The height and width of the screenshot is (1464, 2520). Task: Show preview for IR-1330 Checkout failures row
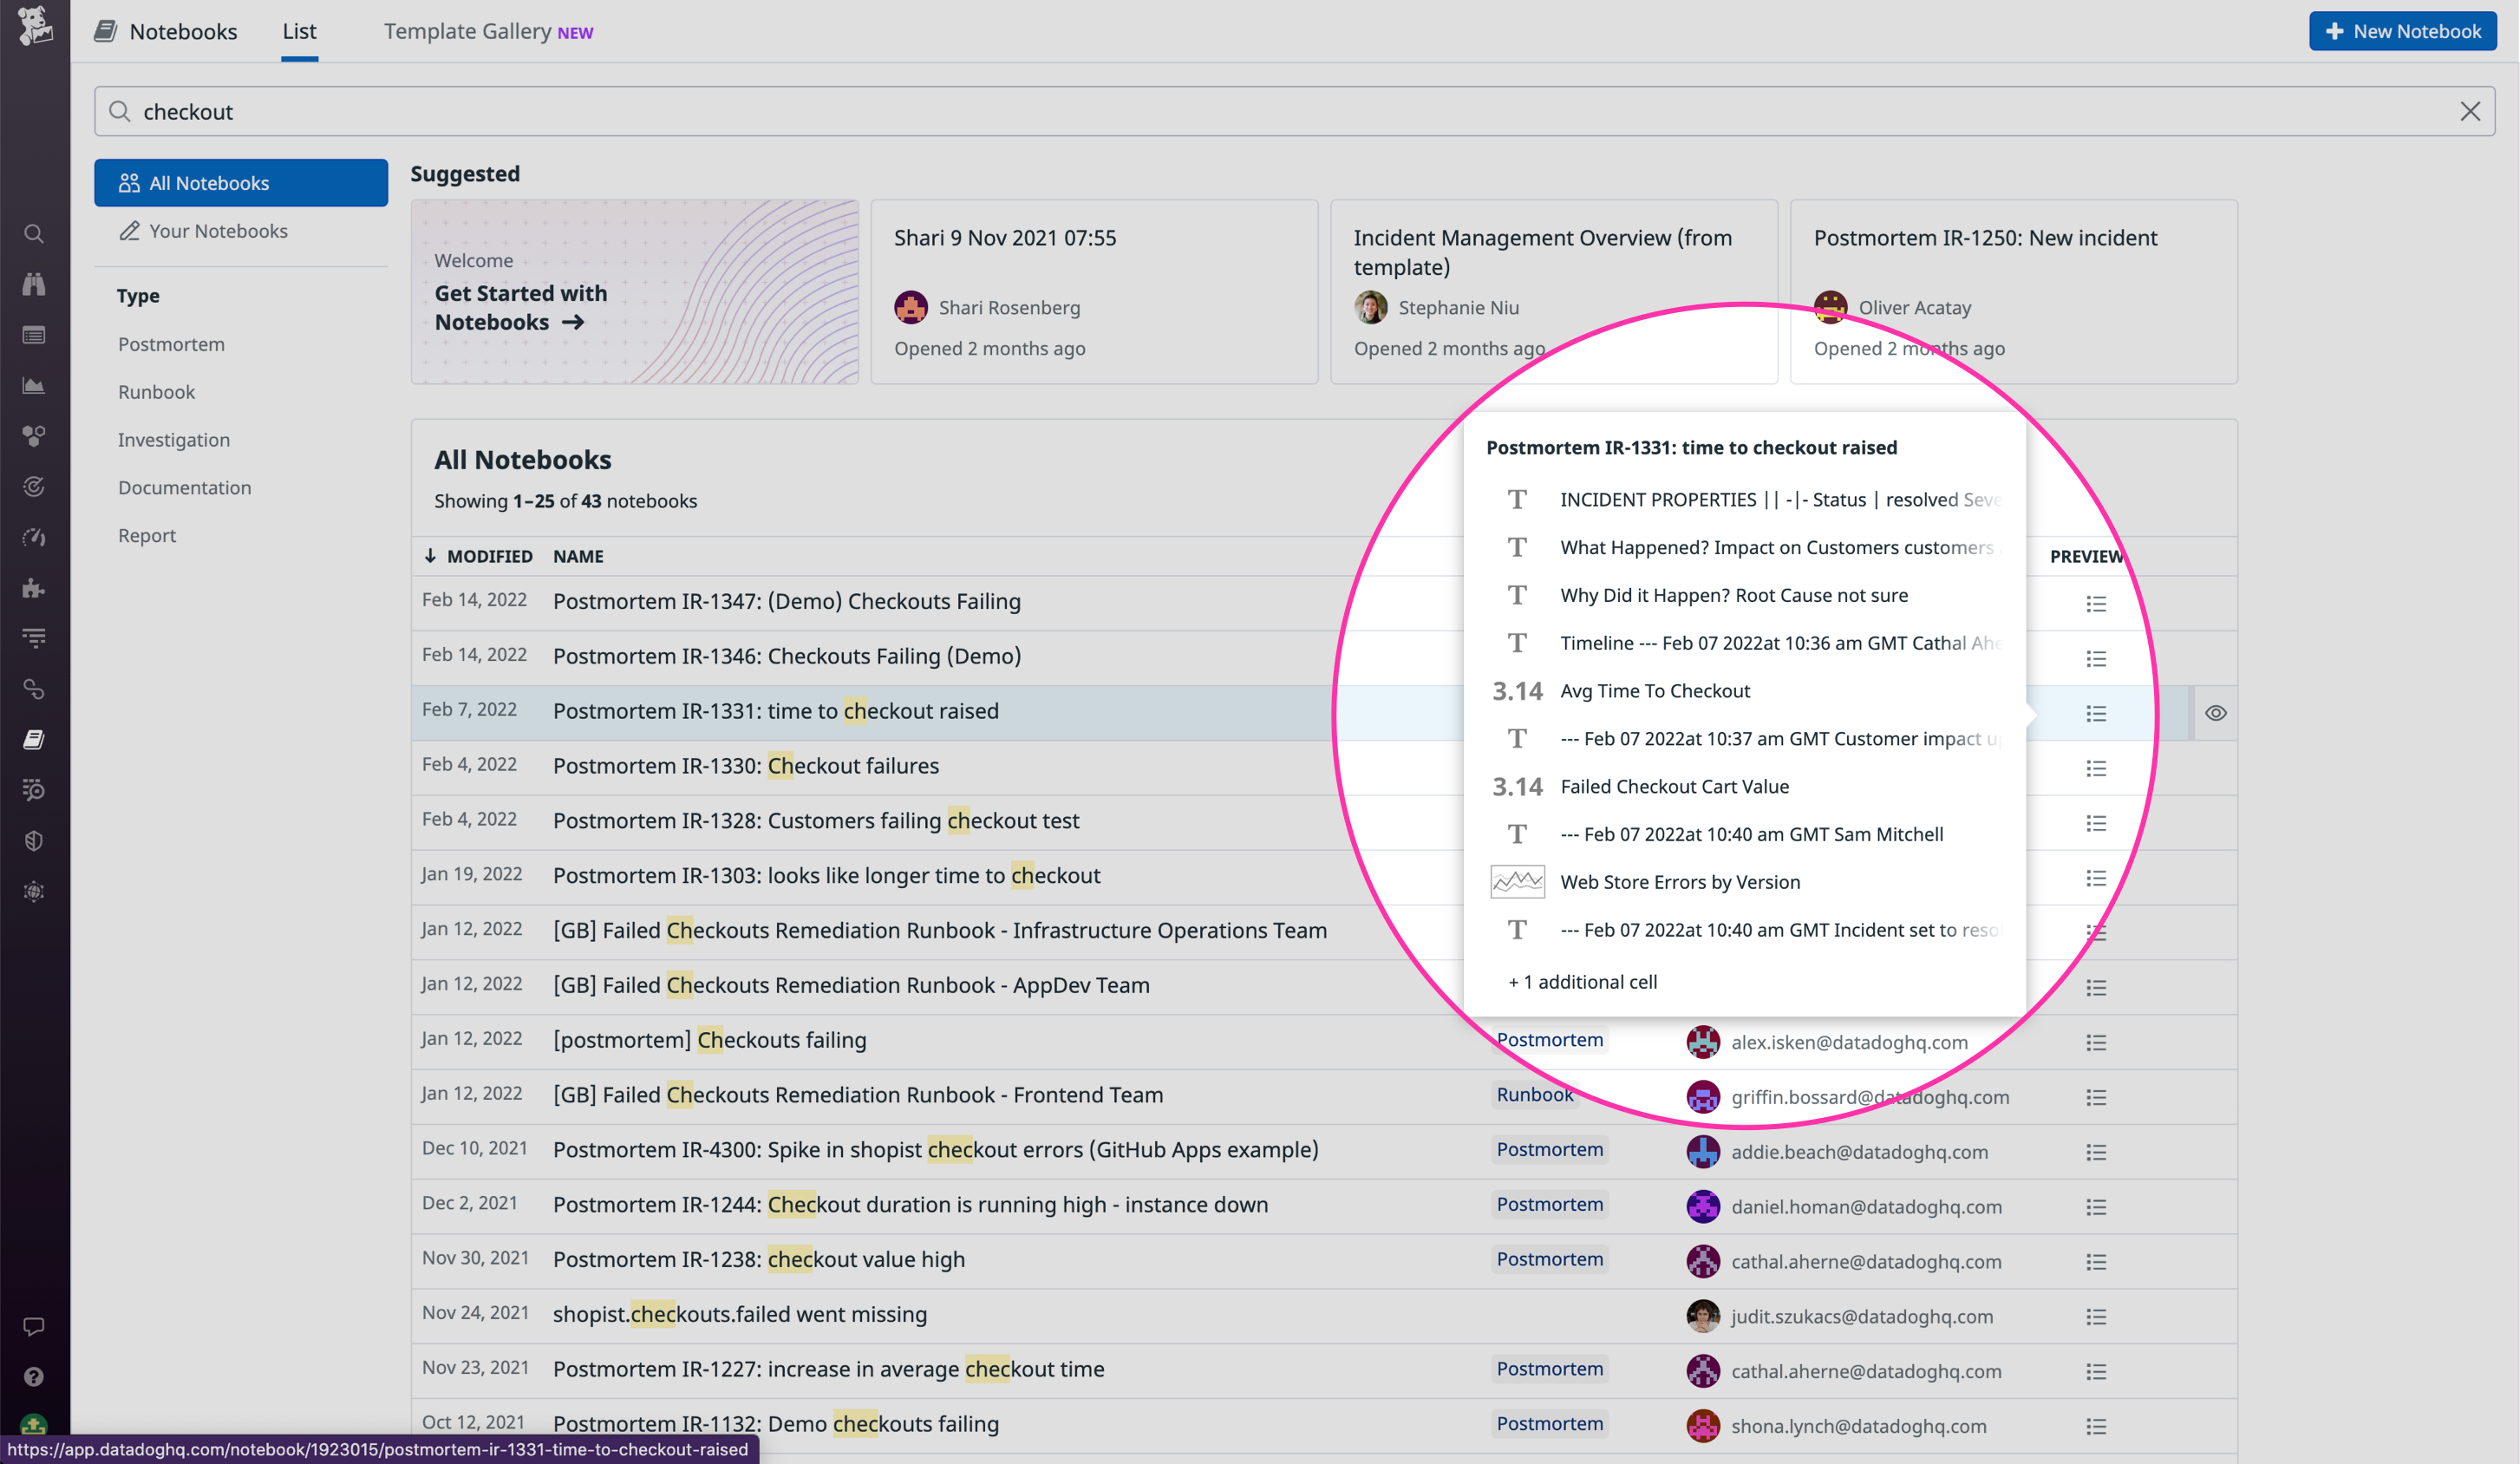[x=2097, y=768]
